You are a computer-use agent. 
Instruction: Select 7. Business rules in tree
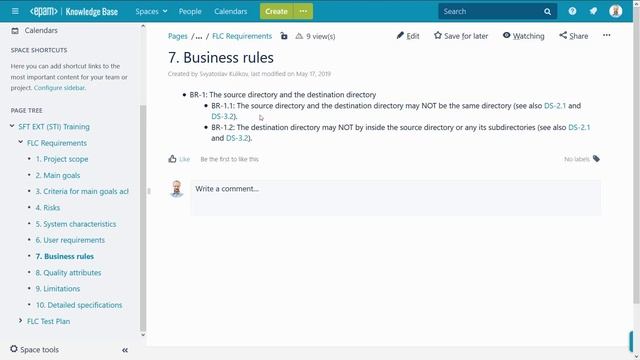pyautogui.click(x=64, y=256)
